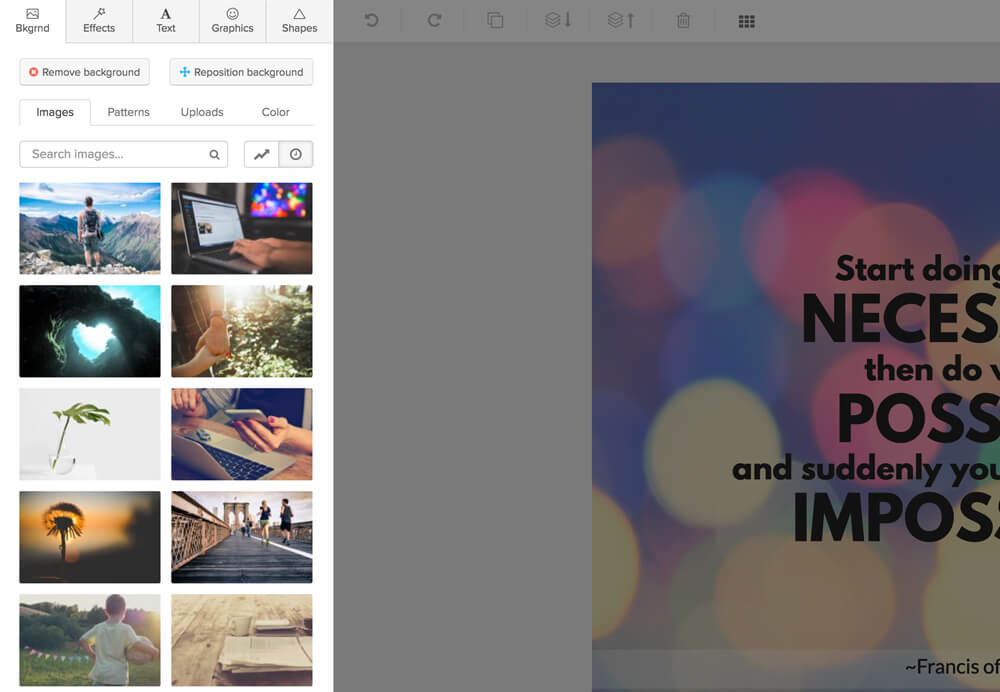Screen dimensions: 1000x692
Task: Sort images by trending
Action: [x=261, y=154]
